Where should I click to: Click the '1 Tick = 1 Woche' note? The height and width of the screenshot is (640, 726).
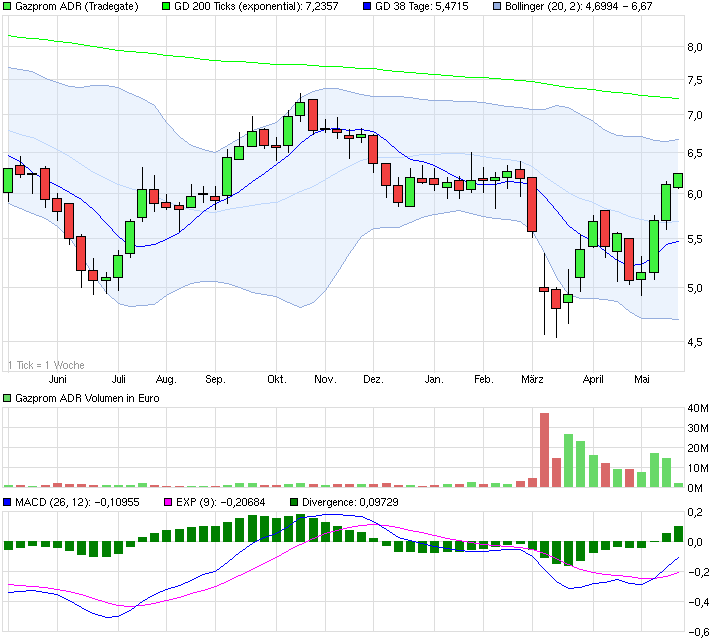tap(46, 365)
